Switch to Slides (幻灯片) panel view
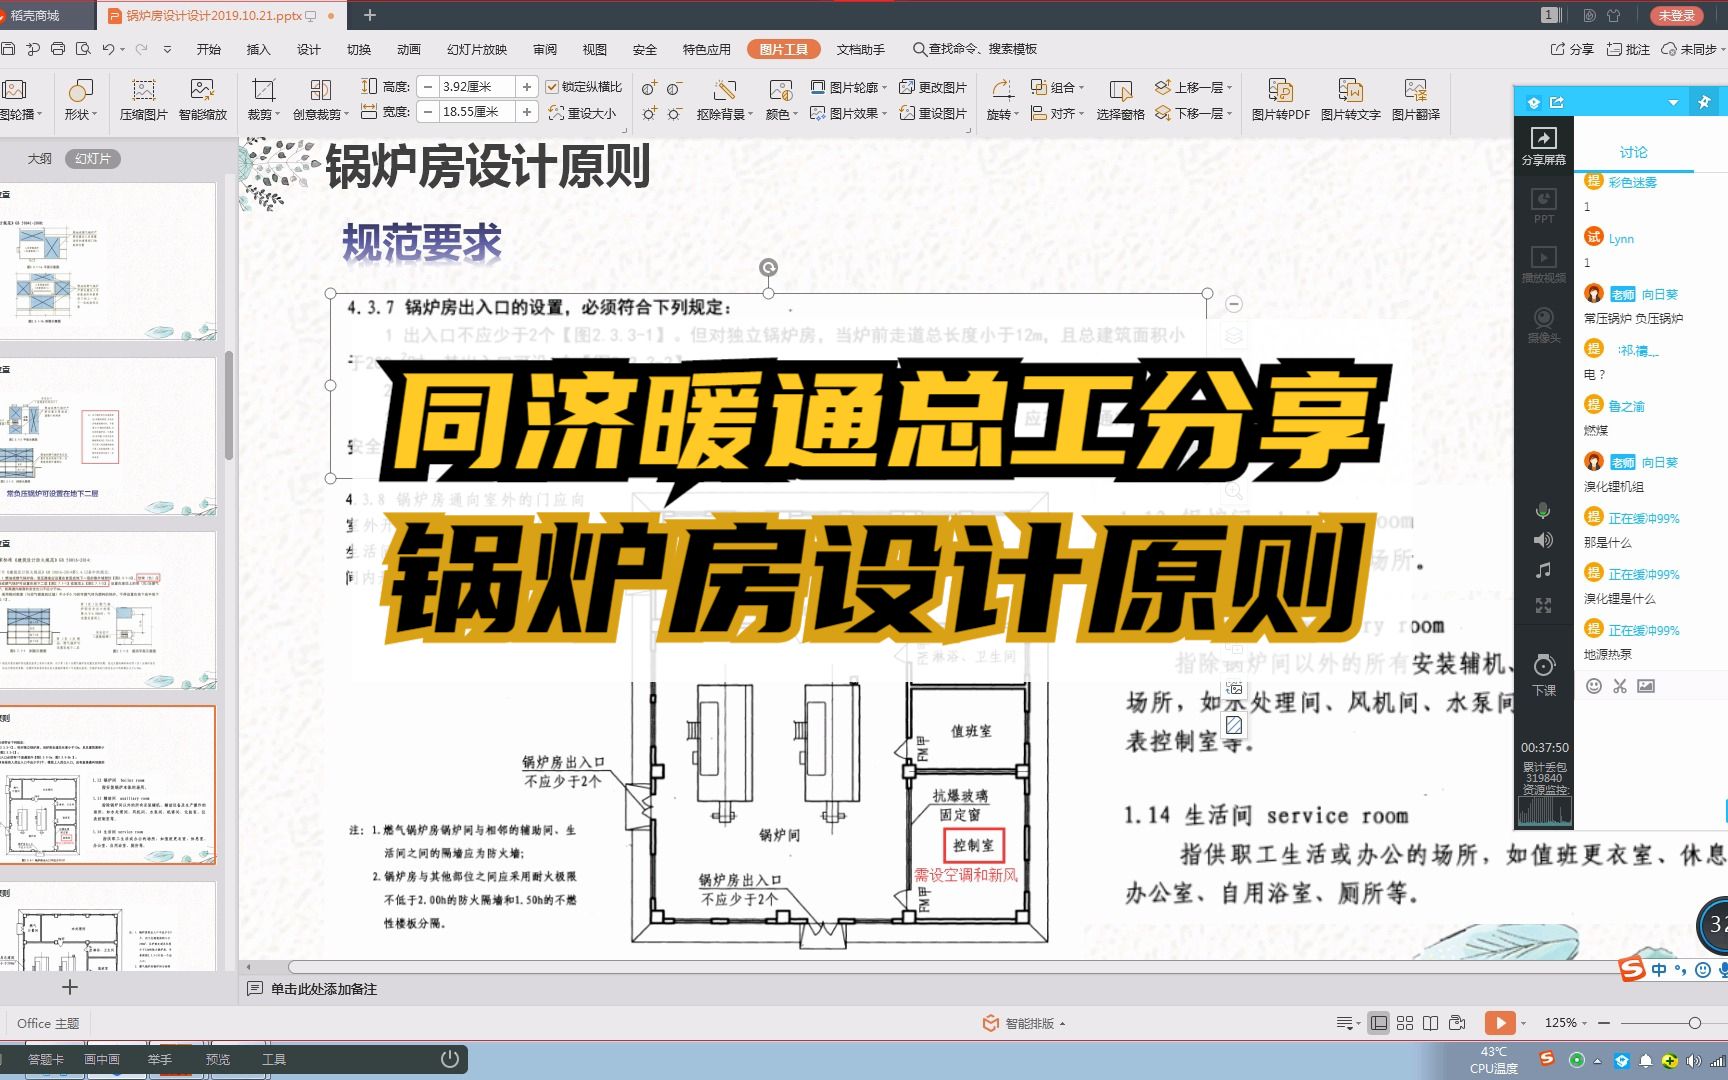The width and height of the screenshot is (1728, 1080). click(93, 159)
